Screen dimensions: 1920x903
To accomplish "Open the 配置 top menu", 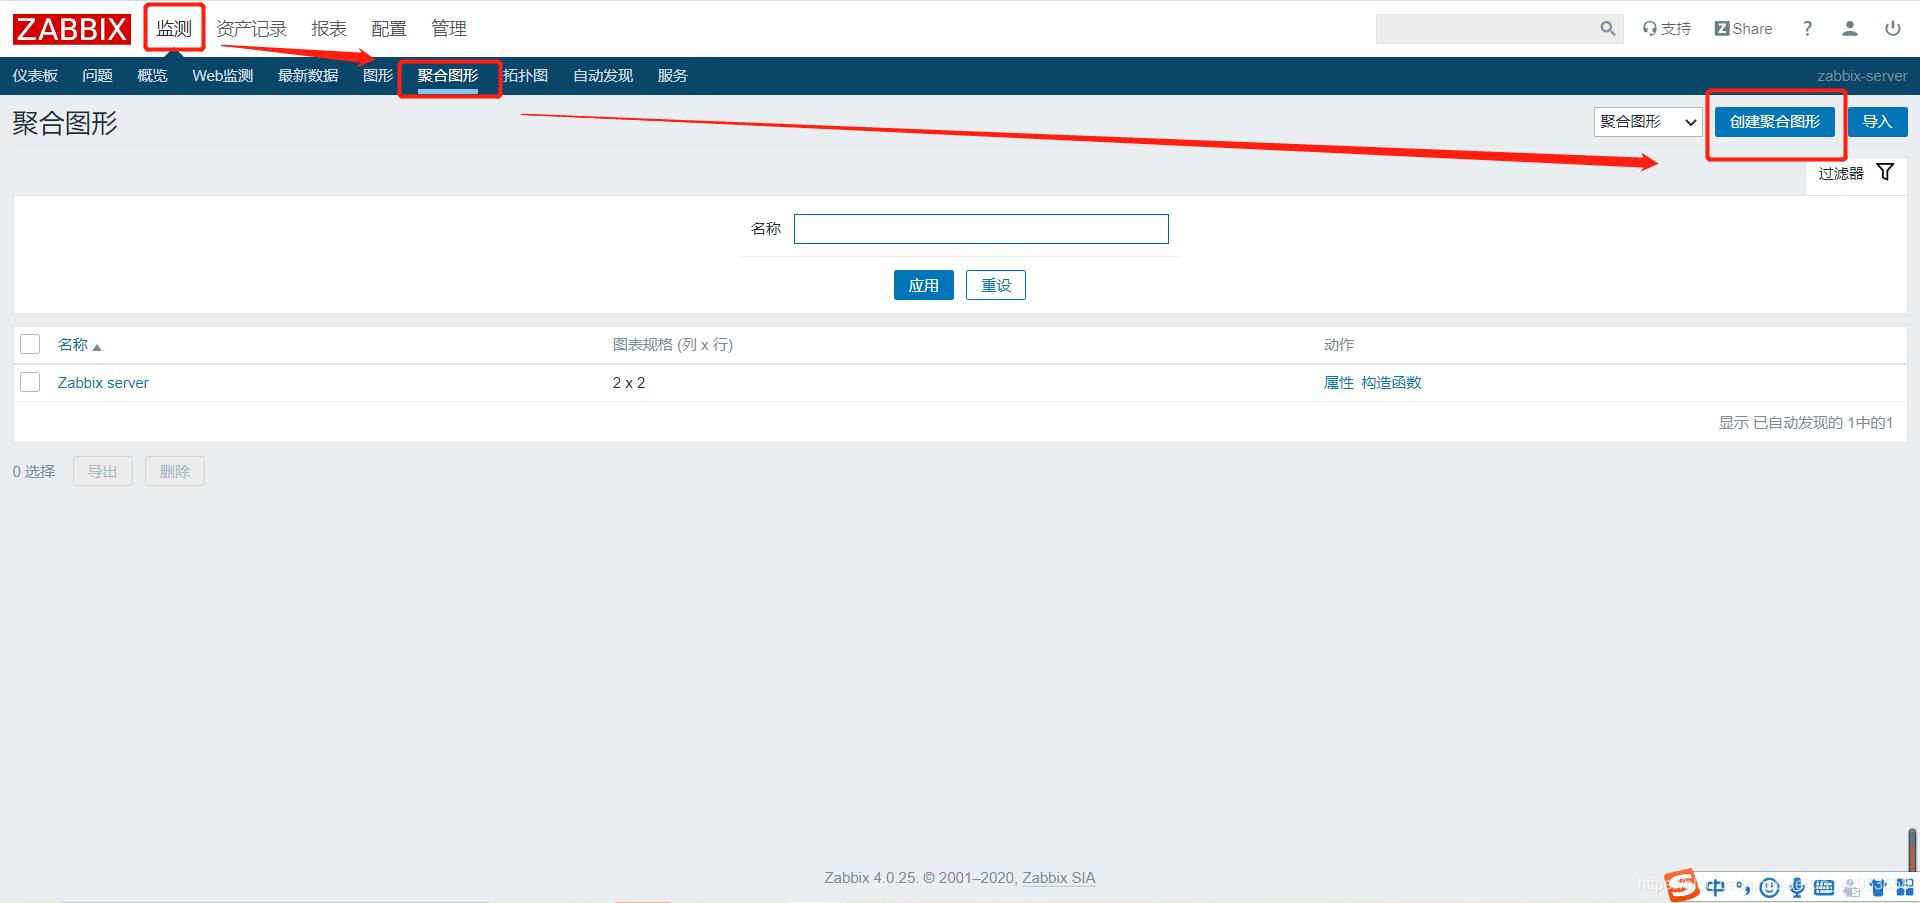I will (x=389, y=29).
